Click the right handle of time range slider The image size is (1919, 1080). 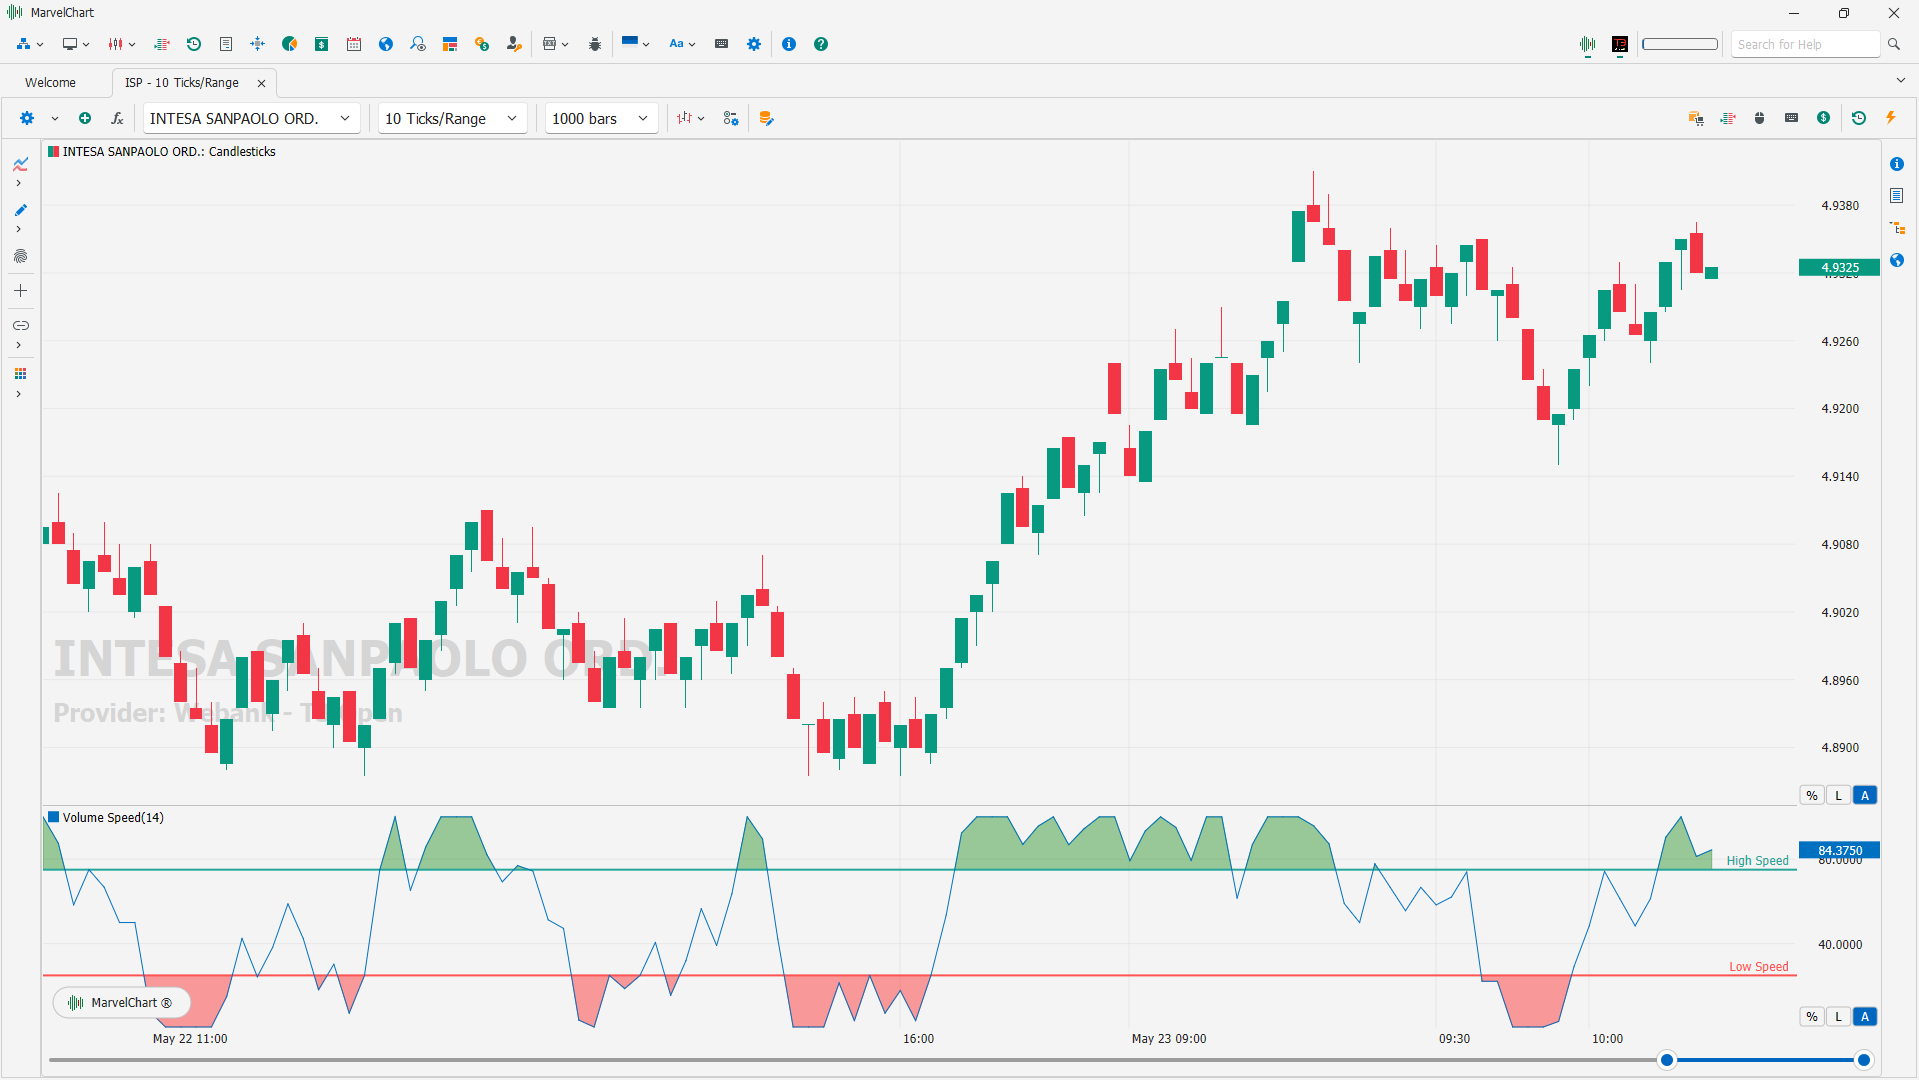click(1863, 1060)
